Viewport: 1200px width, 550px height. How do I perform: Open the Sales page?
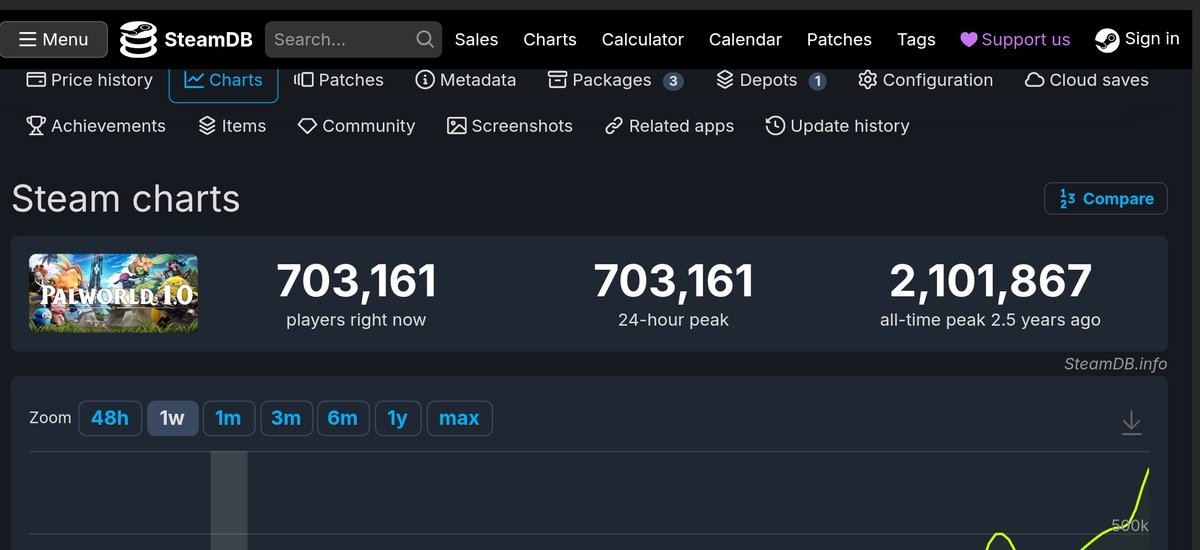[x=476, y=40]
